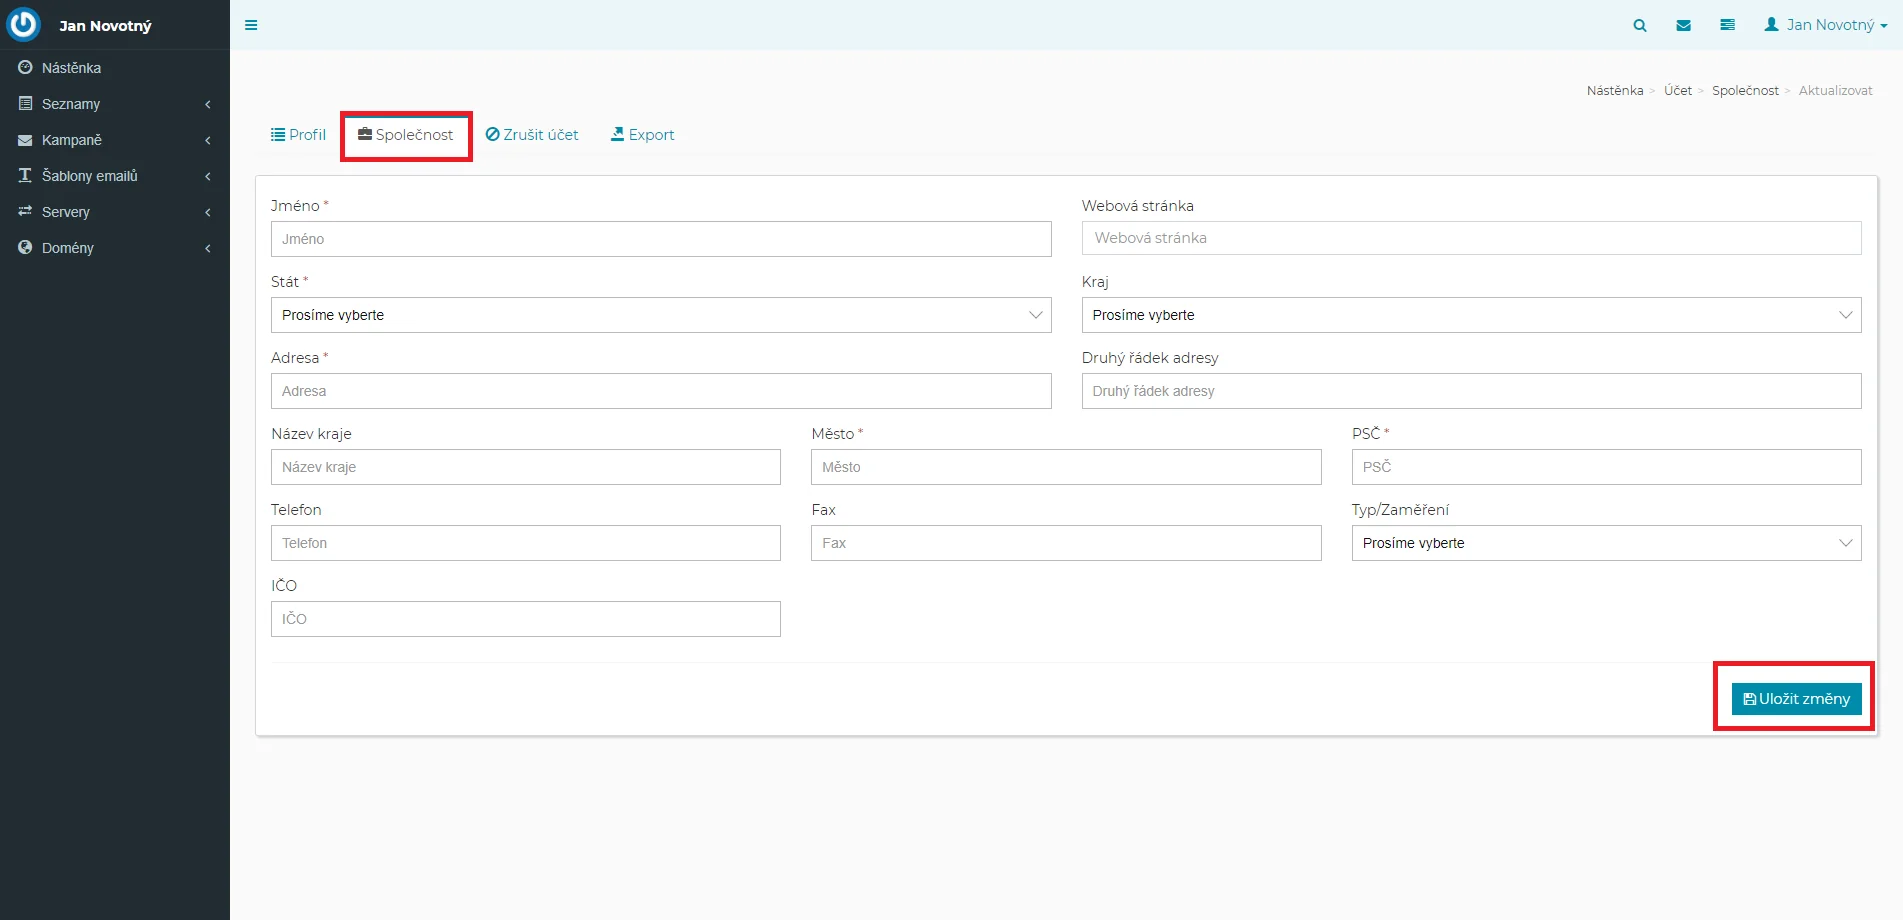Click the Účet breadcrumb link
The width and height of the screenshot is (1903, 920).
1677,91
